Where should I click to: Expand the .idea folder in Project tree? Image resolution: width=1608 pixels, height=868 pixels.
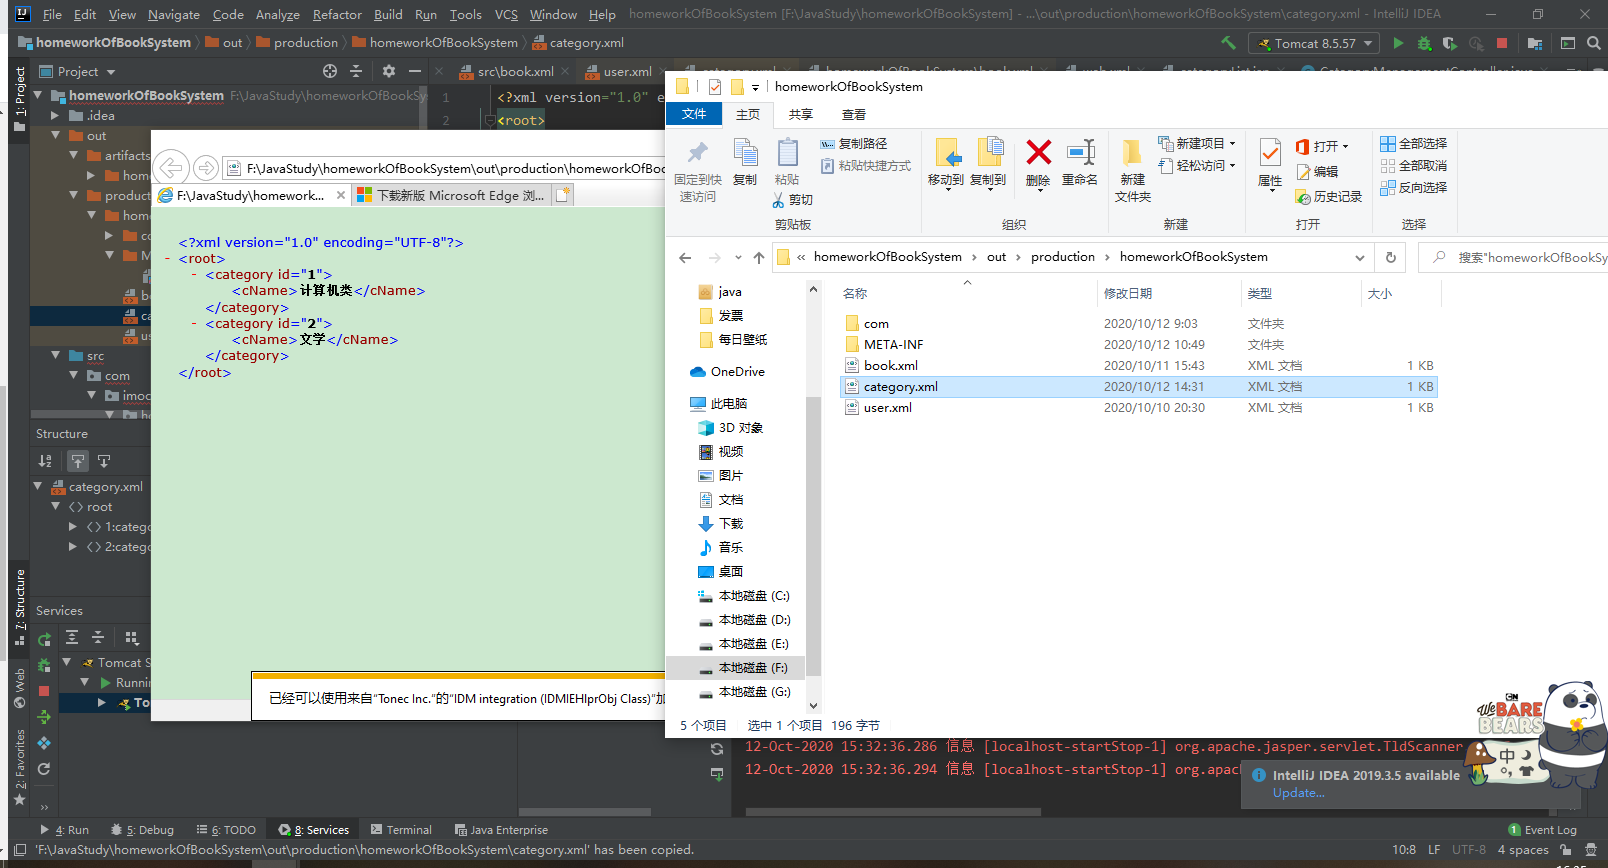(x=56, y=115)
